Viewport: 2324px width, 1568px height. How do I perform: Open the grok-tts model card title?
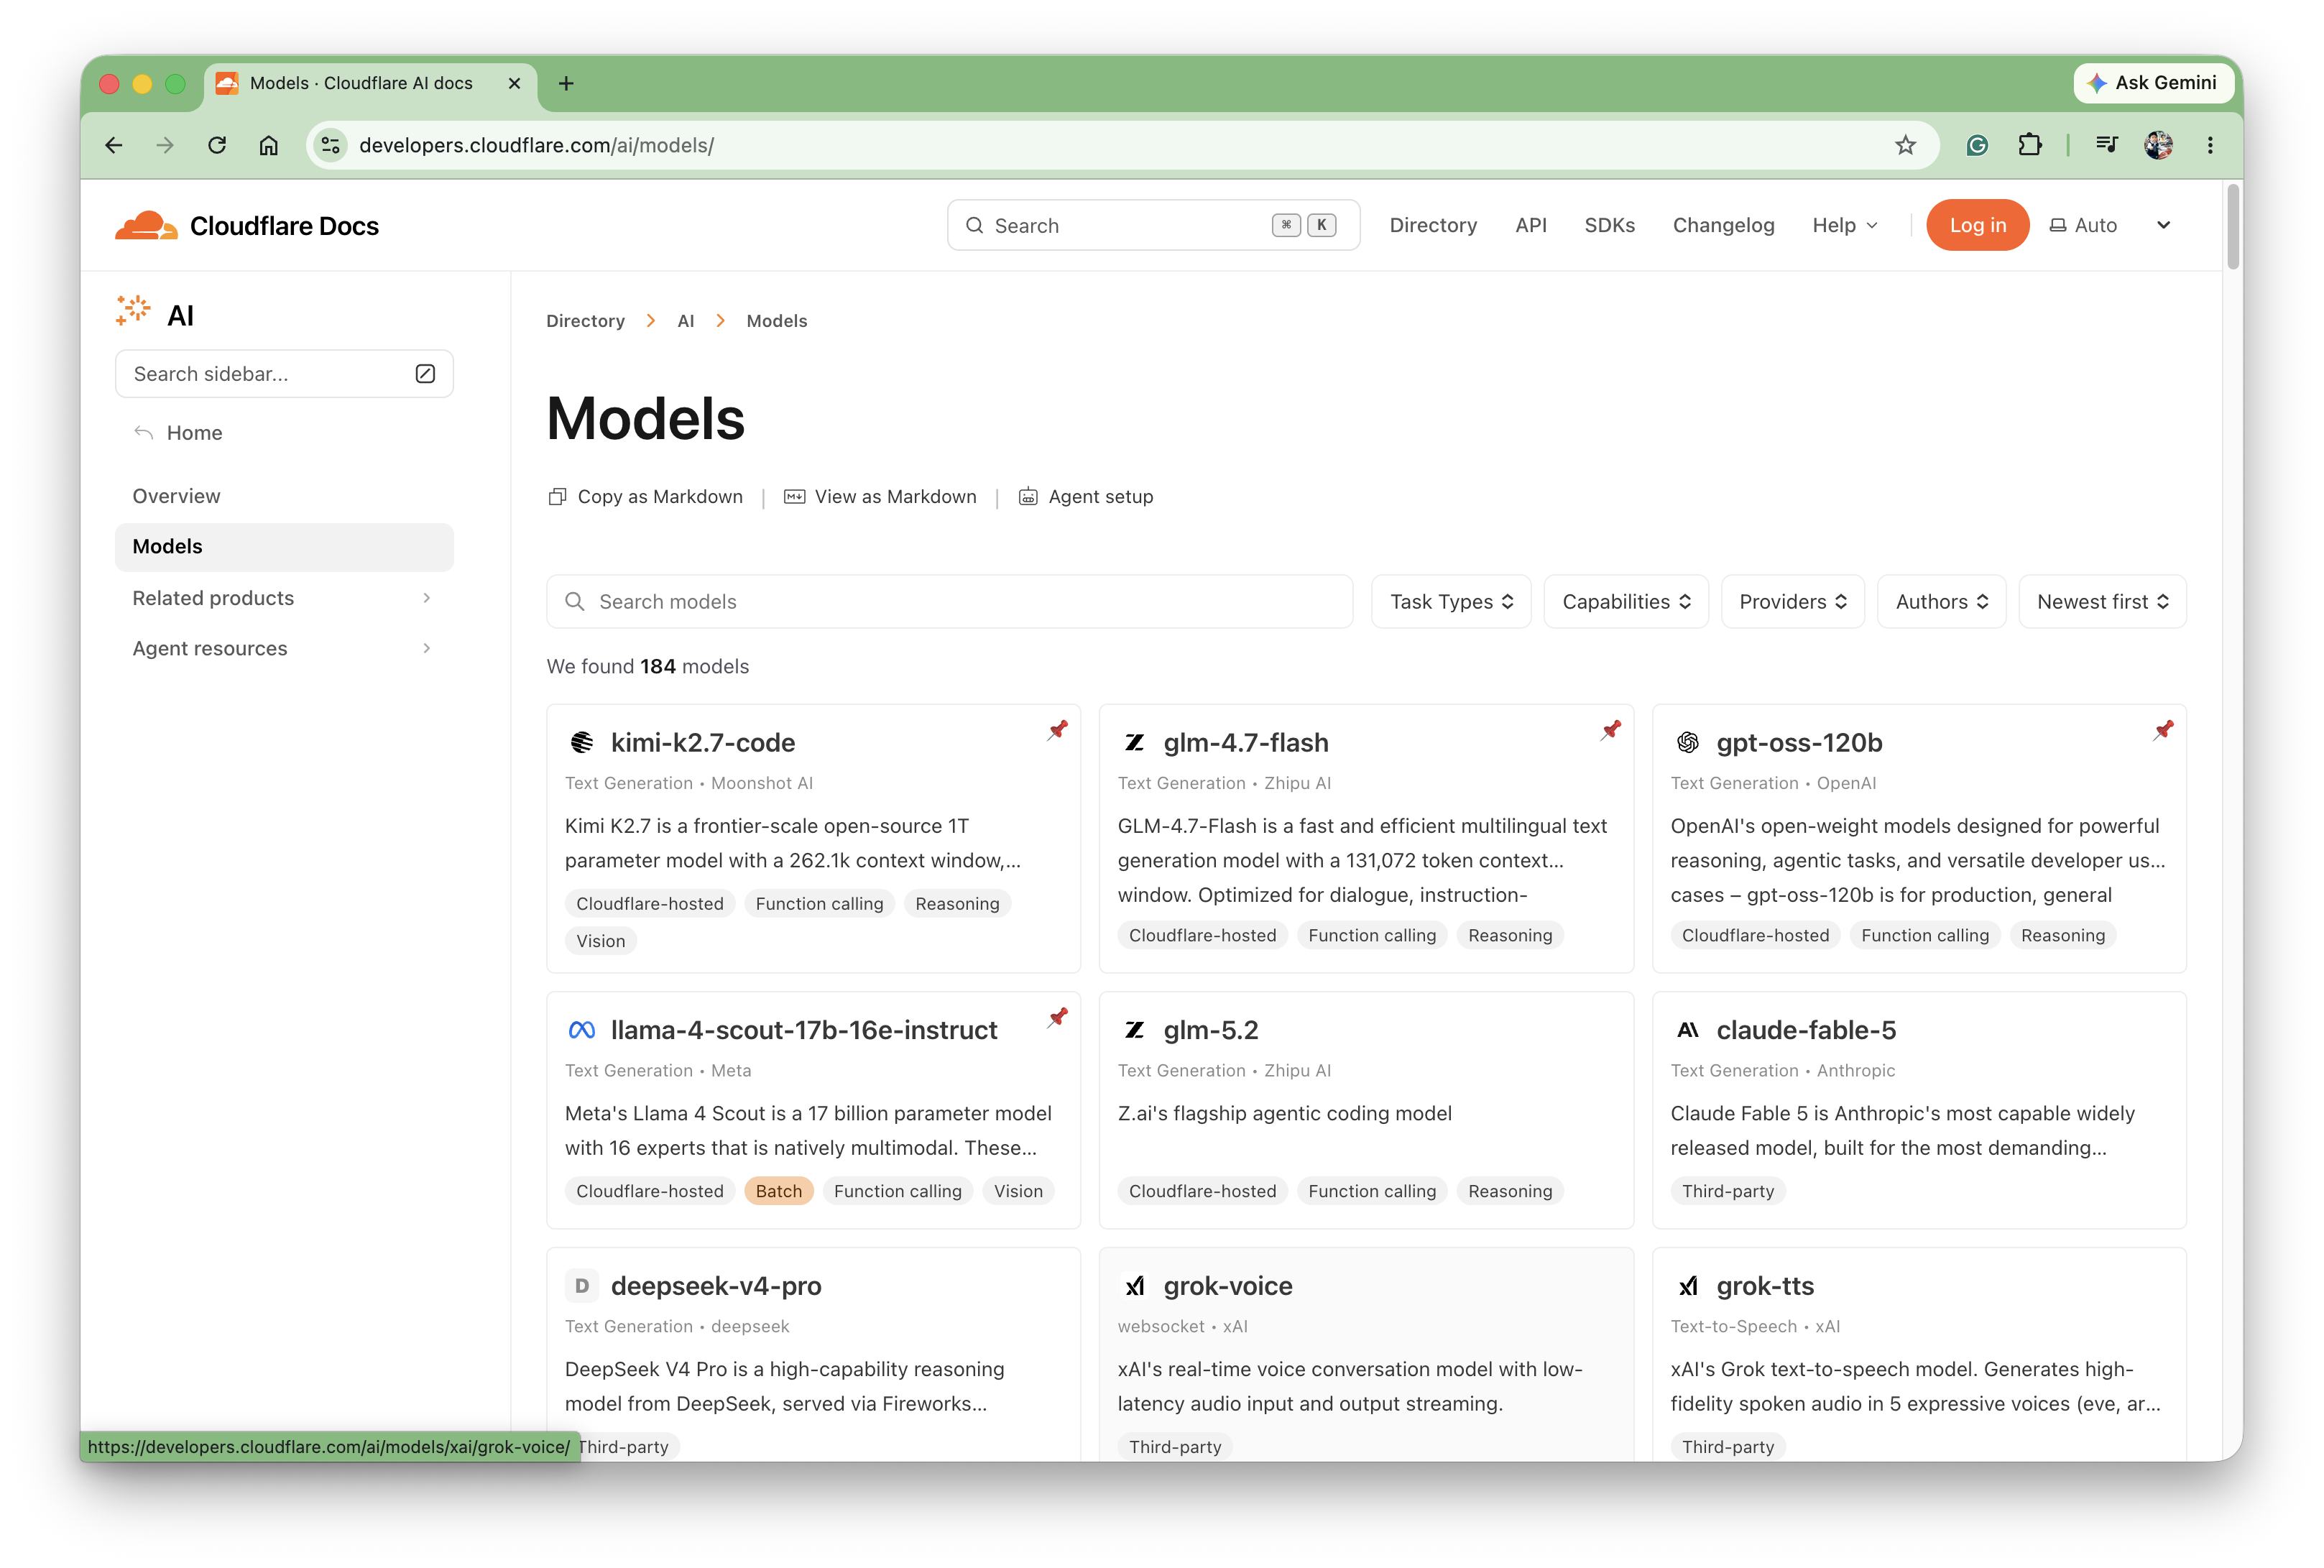(1765, 1286)
